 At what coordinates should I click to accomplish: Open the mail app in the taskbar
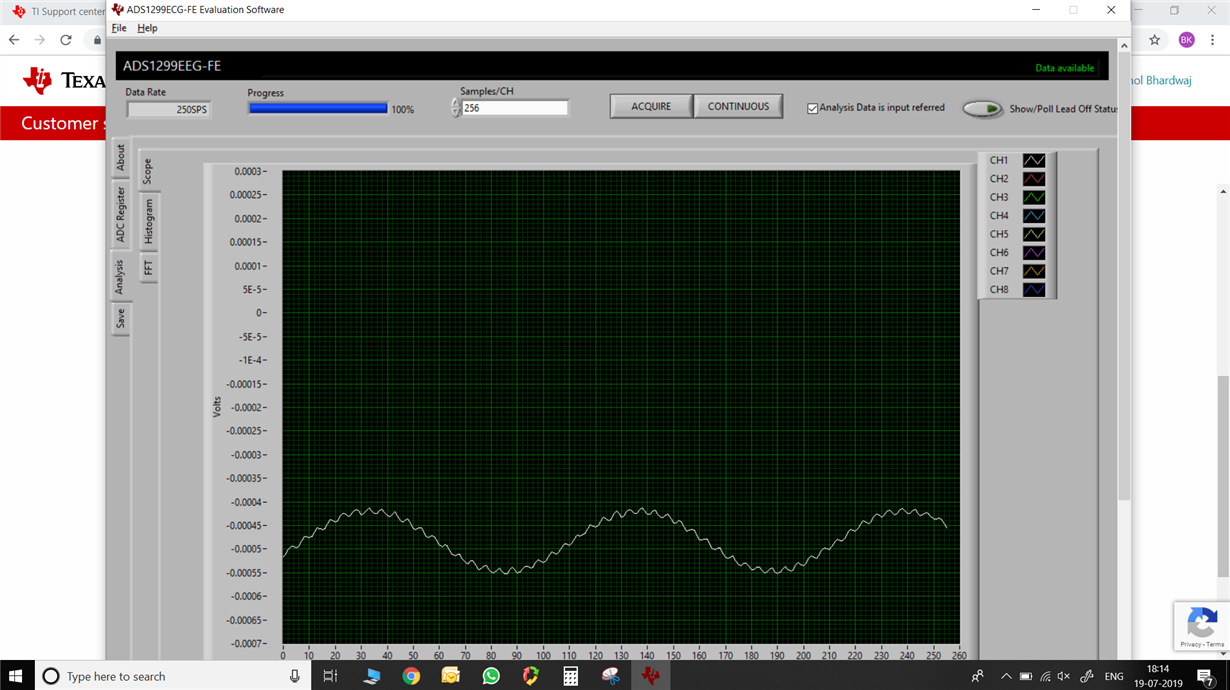click(x=450, y=676)
